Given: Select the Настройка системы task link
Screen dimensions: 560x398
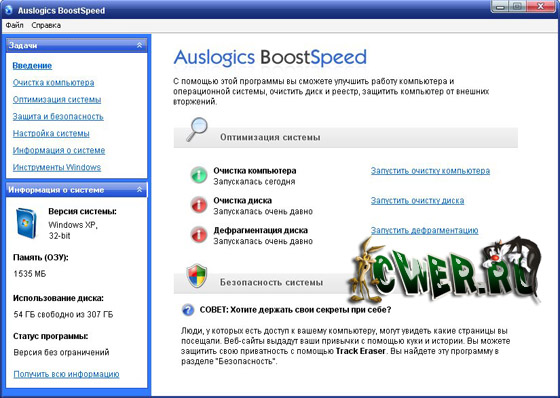Looking at the screenshot, I should [51, 133].
